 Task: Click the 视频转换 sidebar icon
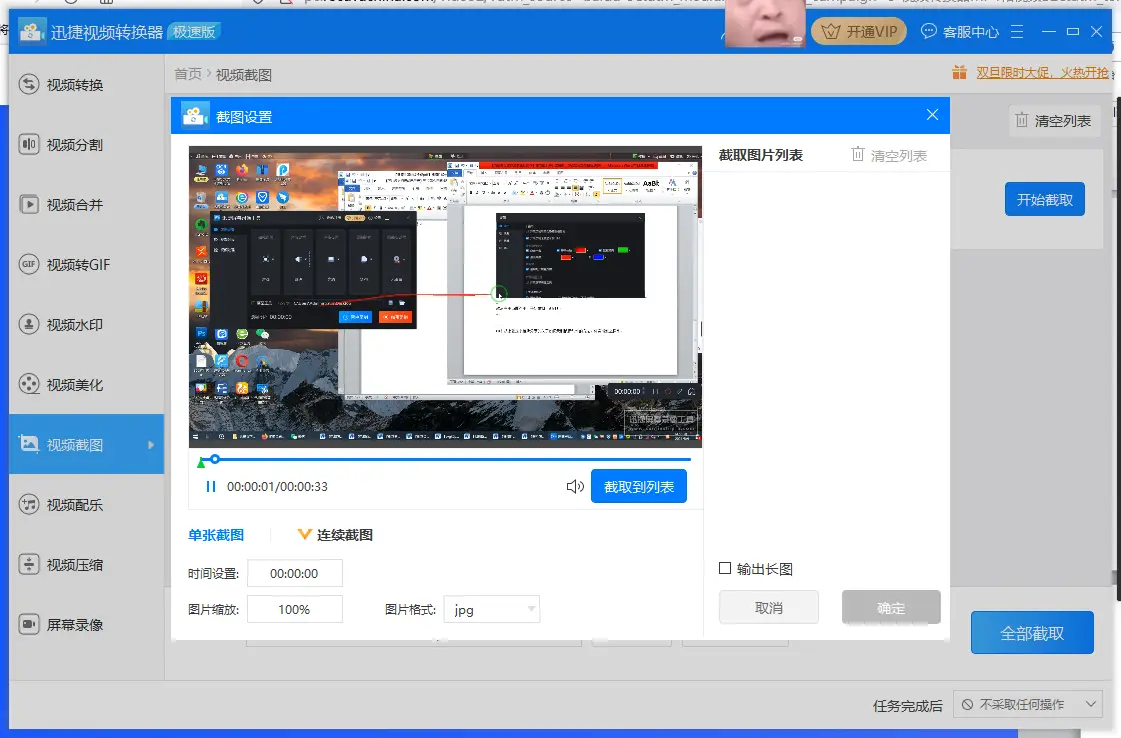coord(29,84)
